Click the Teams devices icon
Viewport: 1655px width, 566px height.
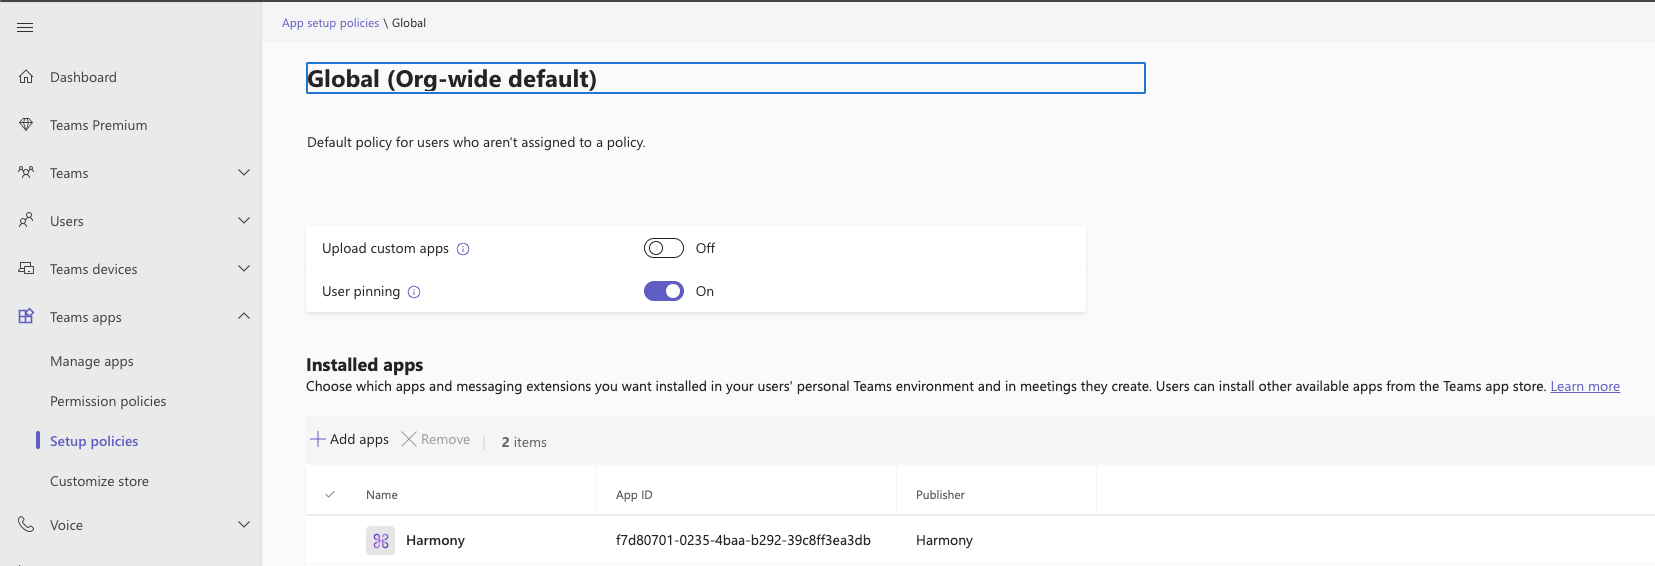[26, 268]
